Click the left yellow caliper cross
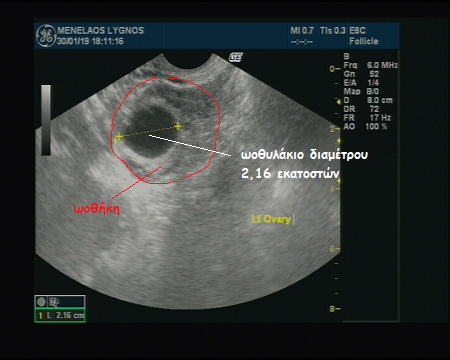The height and width of the screenshot is (360, 450). (118, 137)
